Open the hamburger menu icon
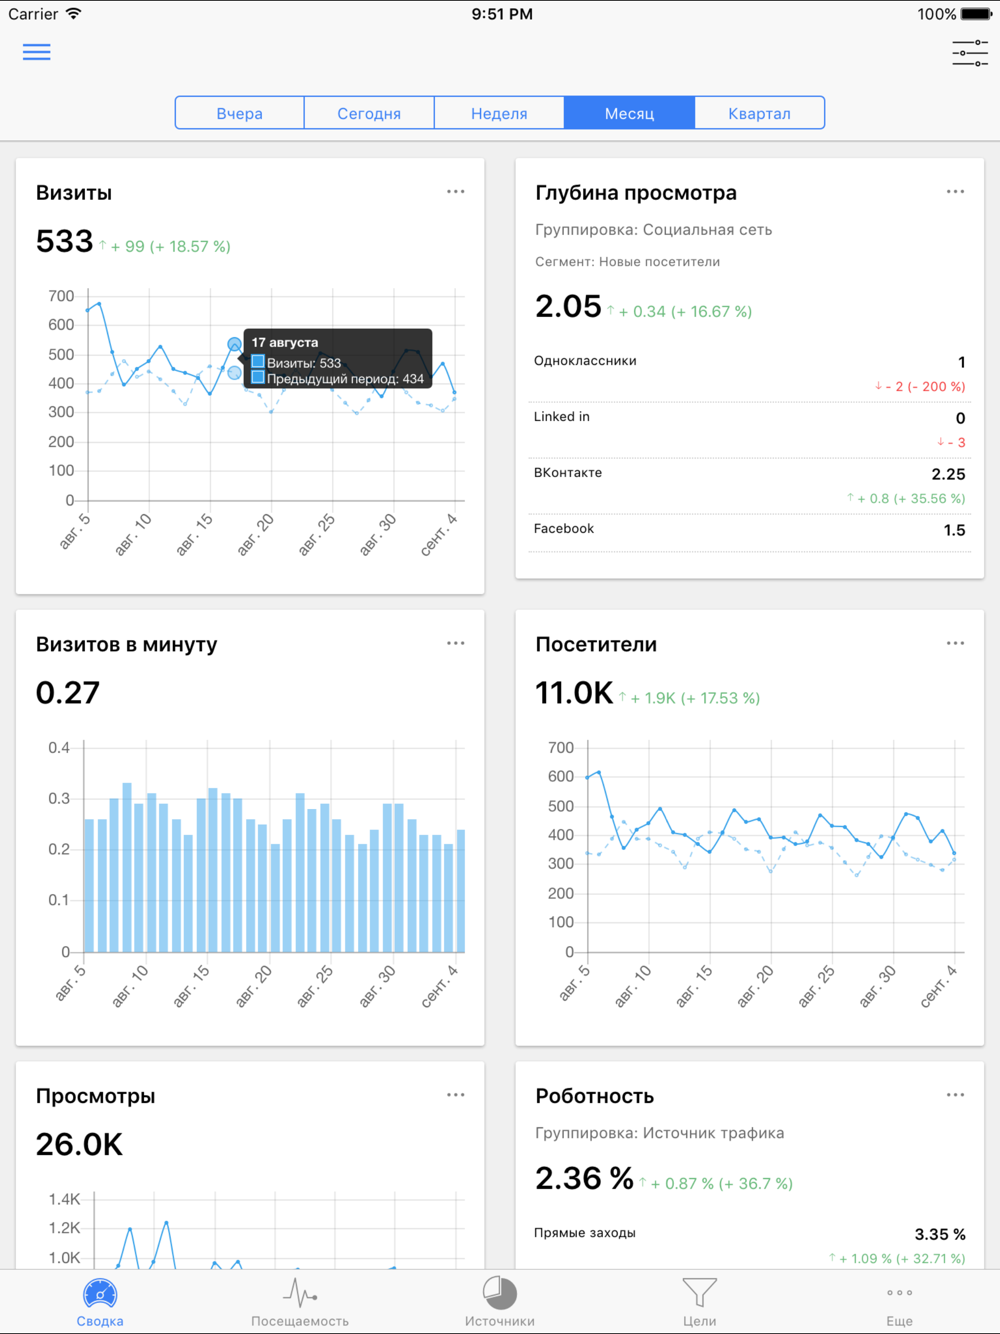1000x1334 pixels. point(37,52)
